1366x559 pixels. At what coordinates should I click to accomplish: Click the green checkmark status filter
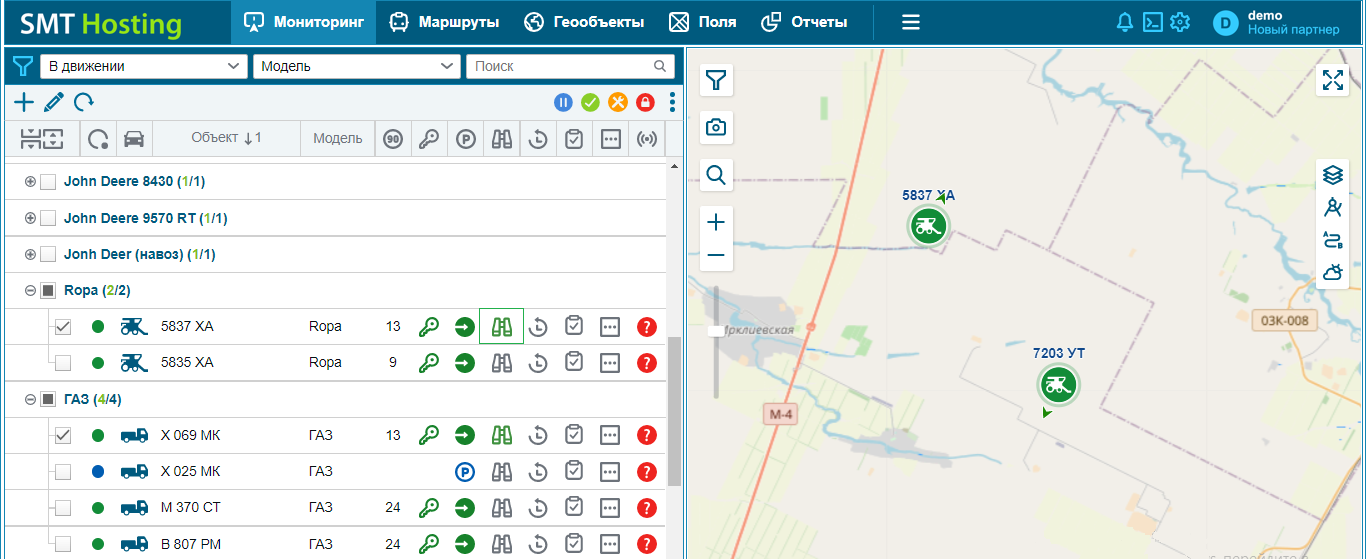tap(591, 102)
